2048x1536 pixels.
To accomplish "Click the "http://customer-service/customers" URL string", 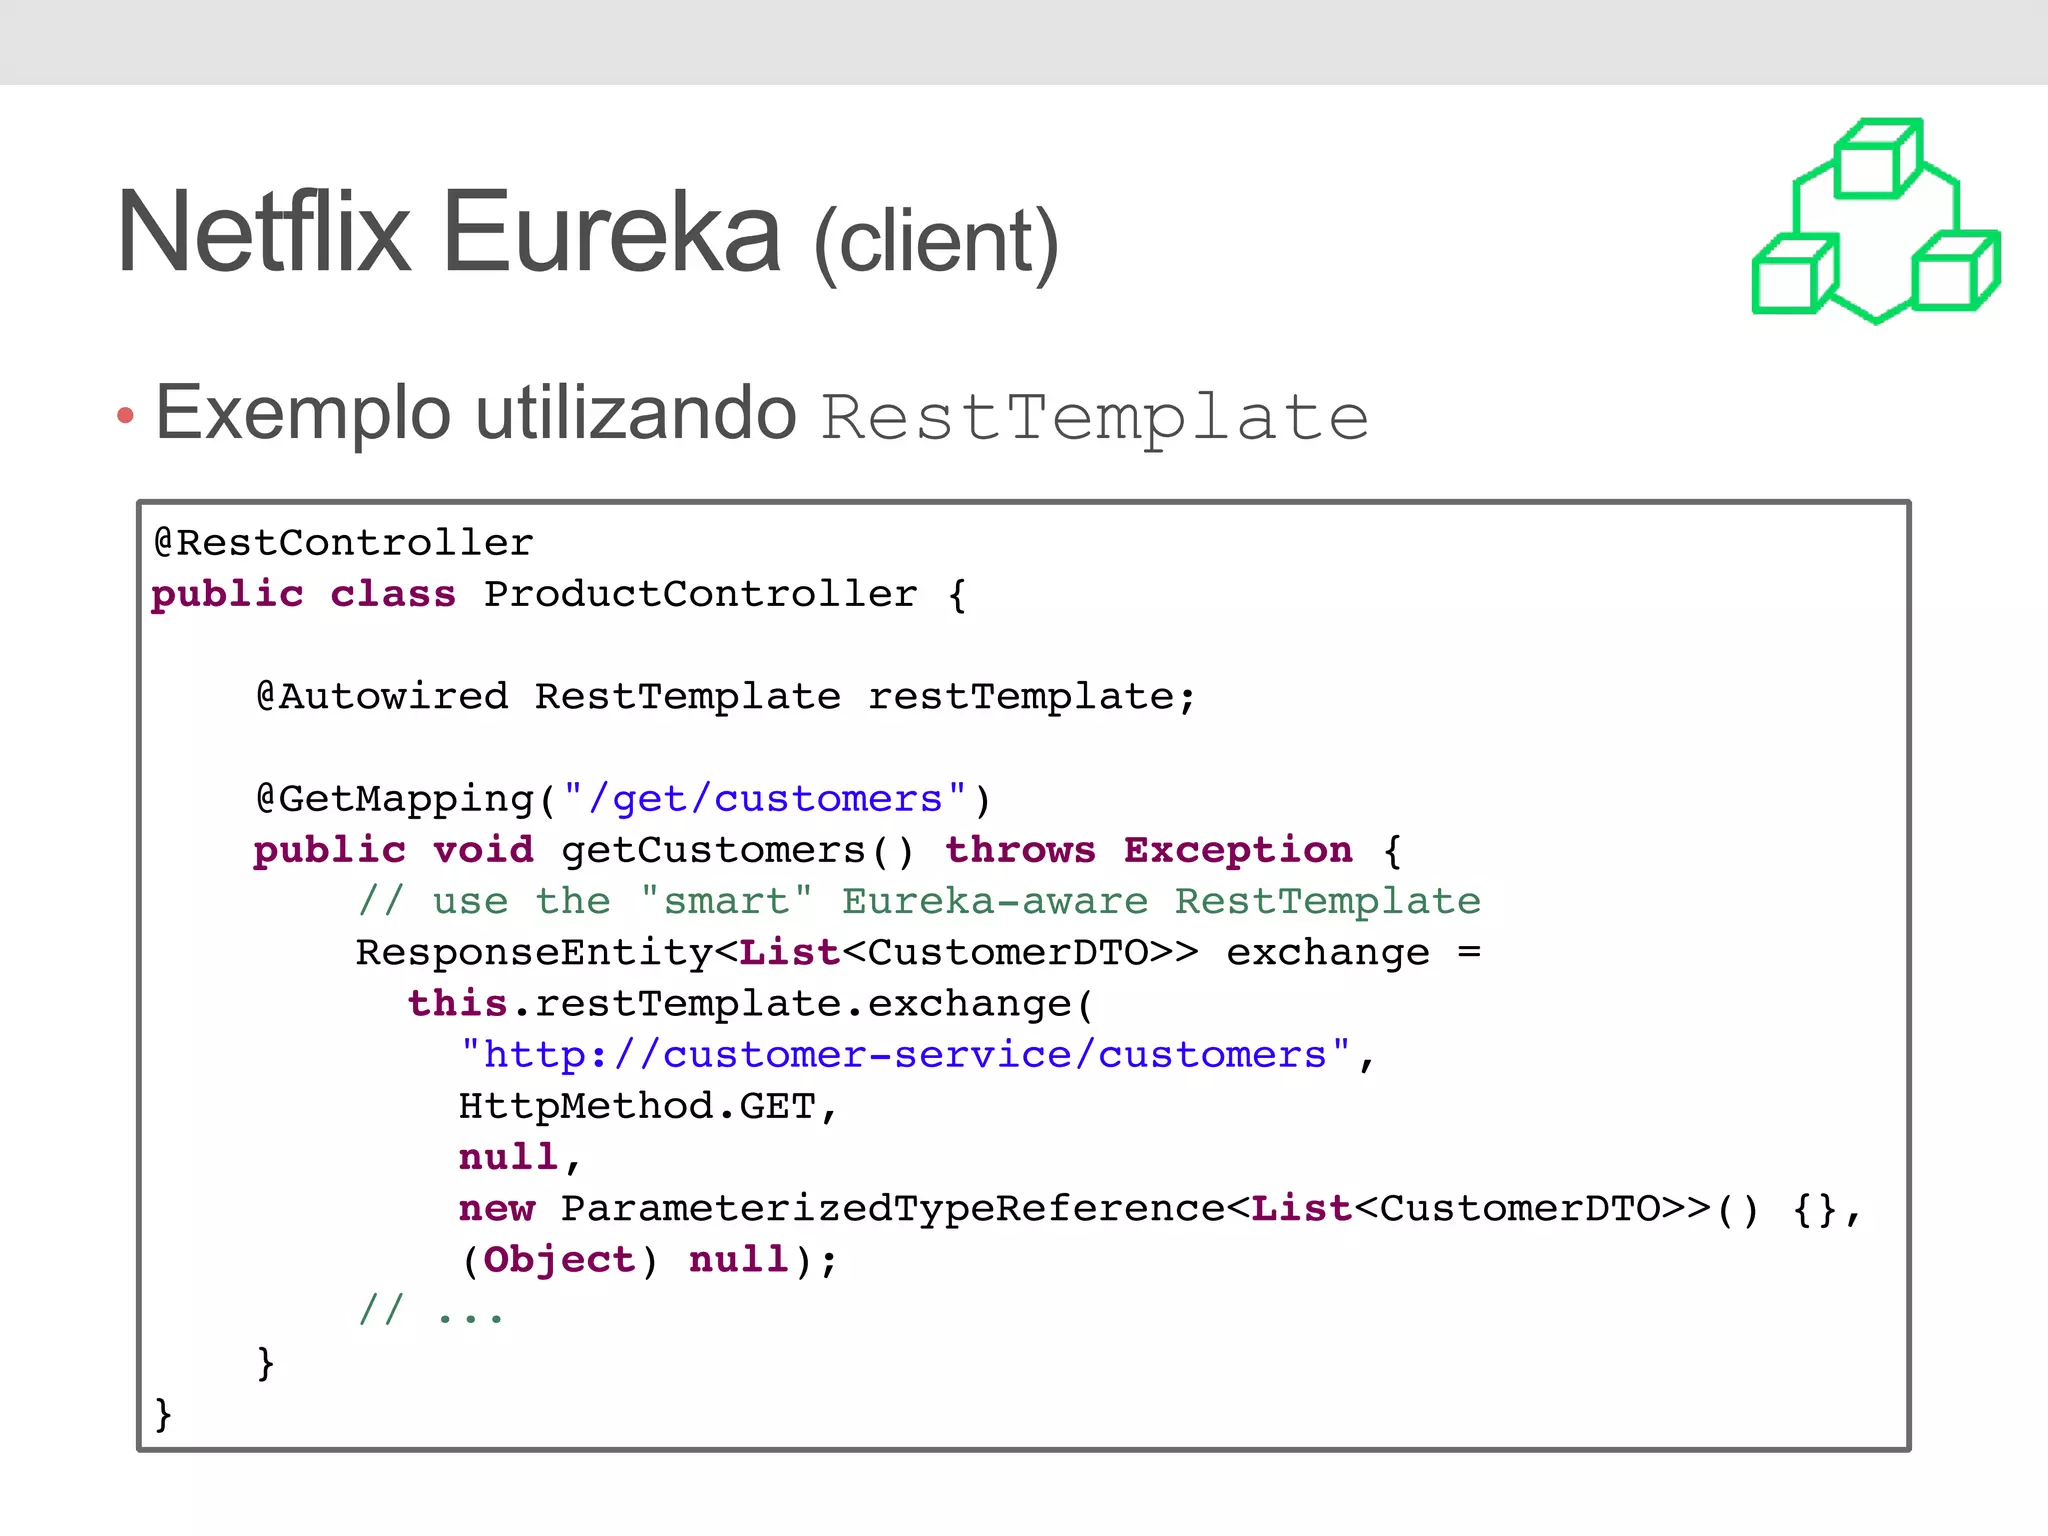I will point(905,1055).
